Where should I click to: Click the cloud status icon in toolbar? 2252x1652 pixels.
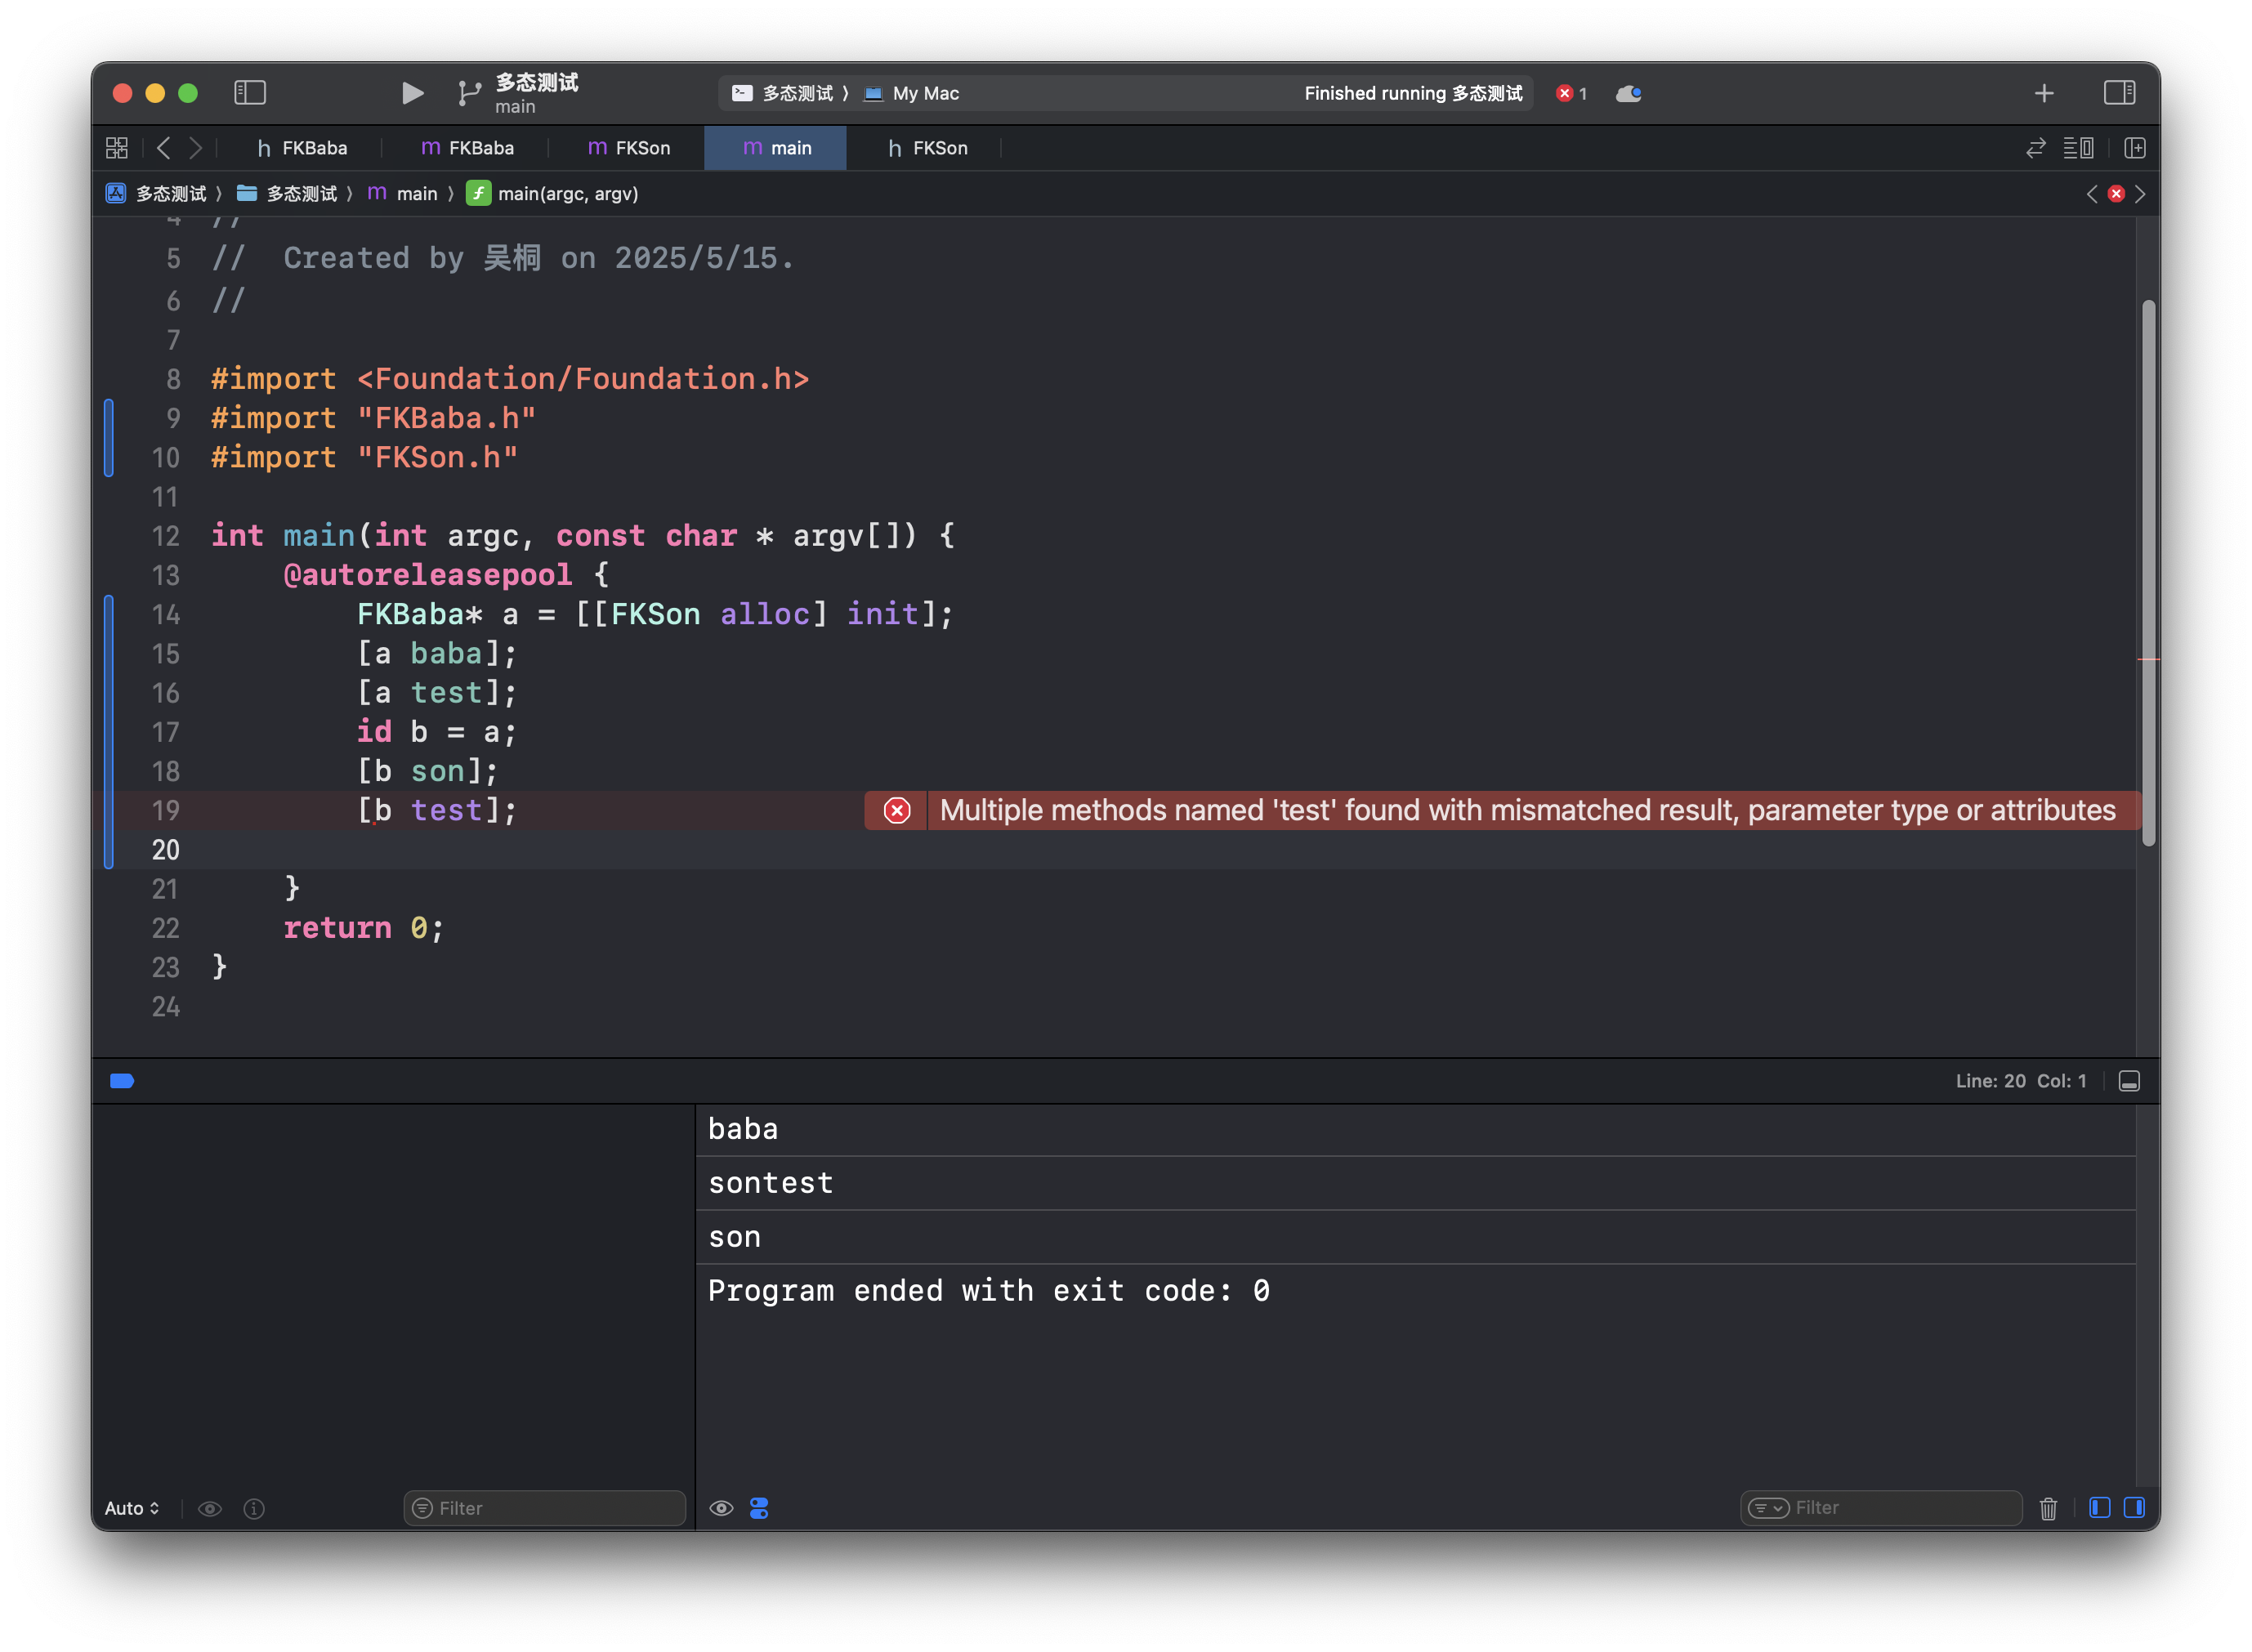[1628, 93]
